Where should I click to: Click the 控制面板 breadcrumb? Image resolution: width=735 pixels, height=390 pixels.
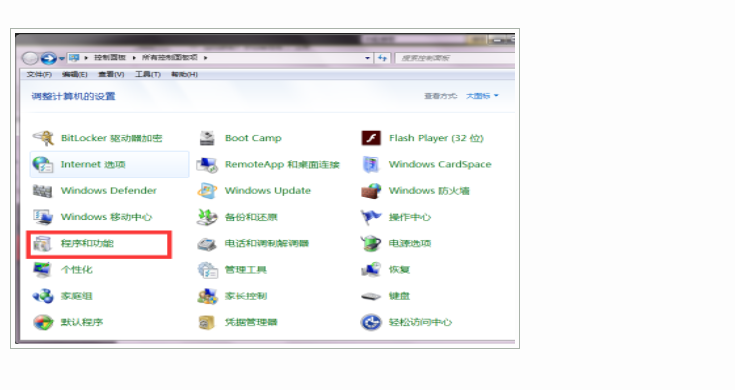110,57
